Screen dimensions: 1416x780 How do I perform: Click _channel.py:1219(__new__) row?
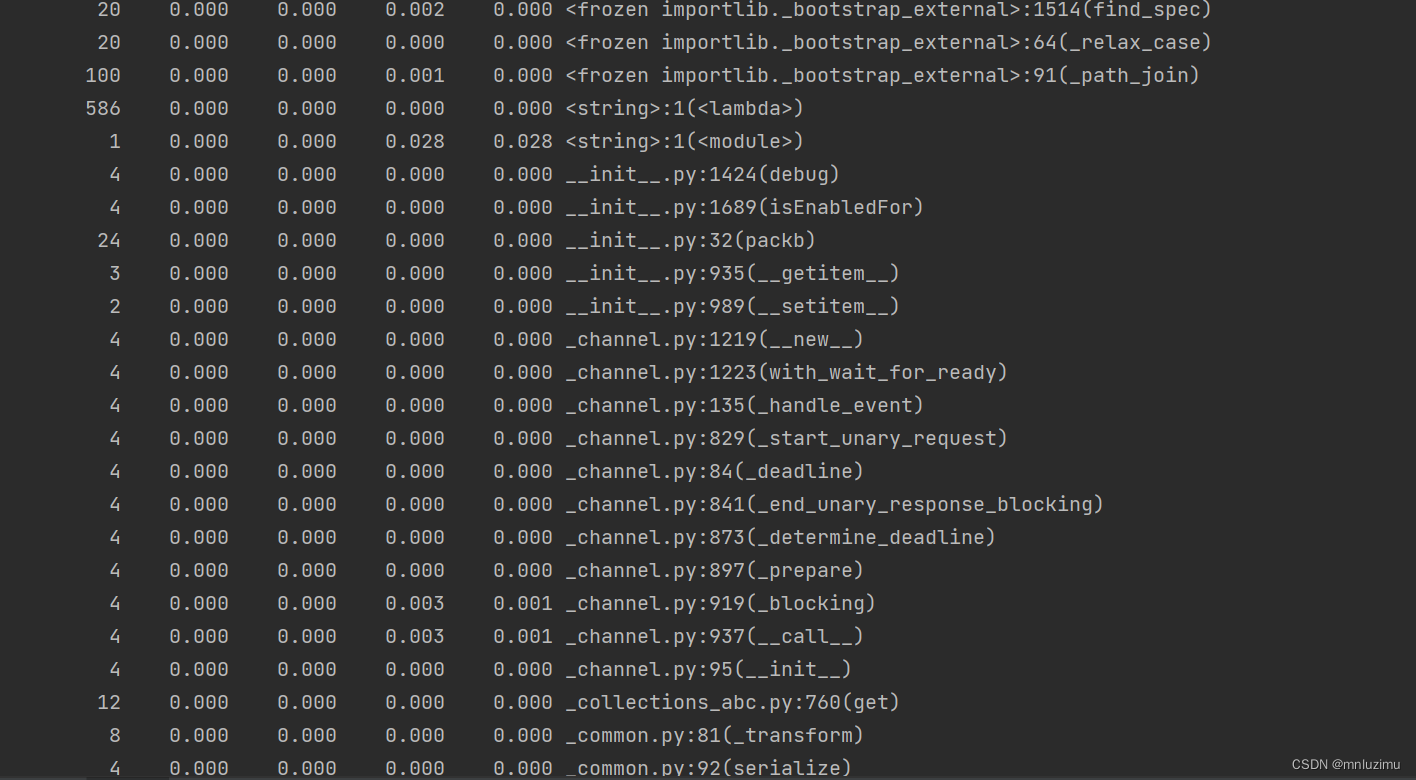[x=714, y=340]
